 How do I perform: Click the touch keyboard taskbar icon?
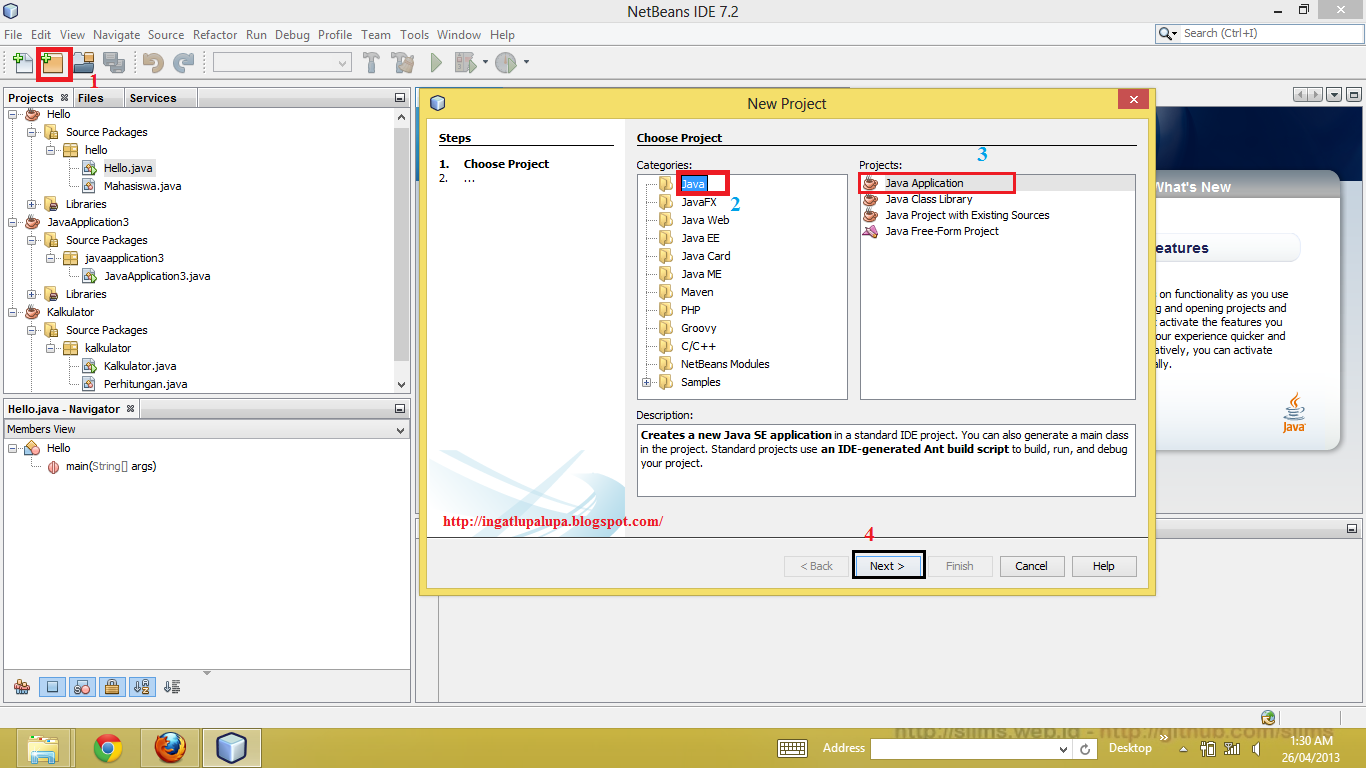[793, 748]
